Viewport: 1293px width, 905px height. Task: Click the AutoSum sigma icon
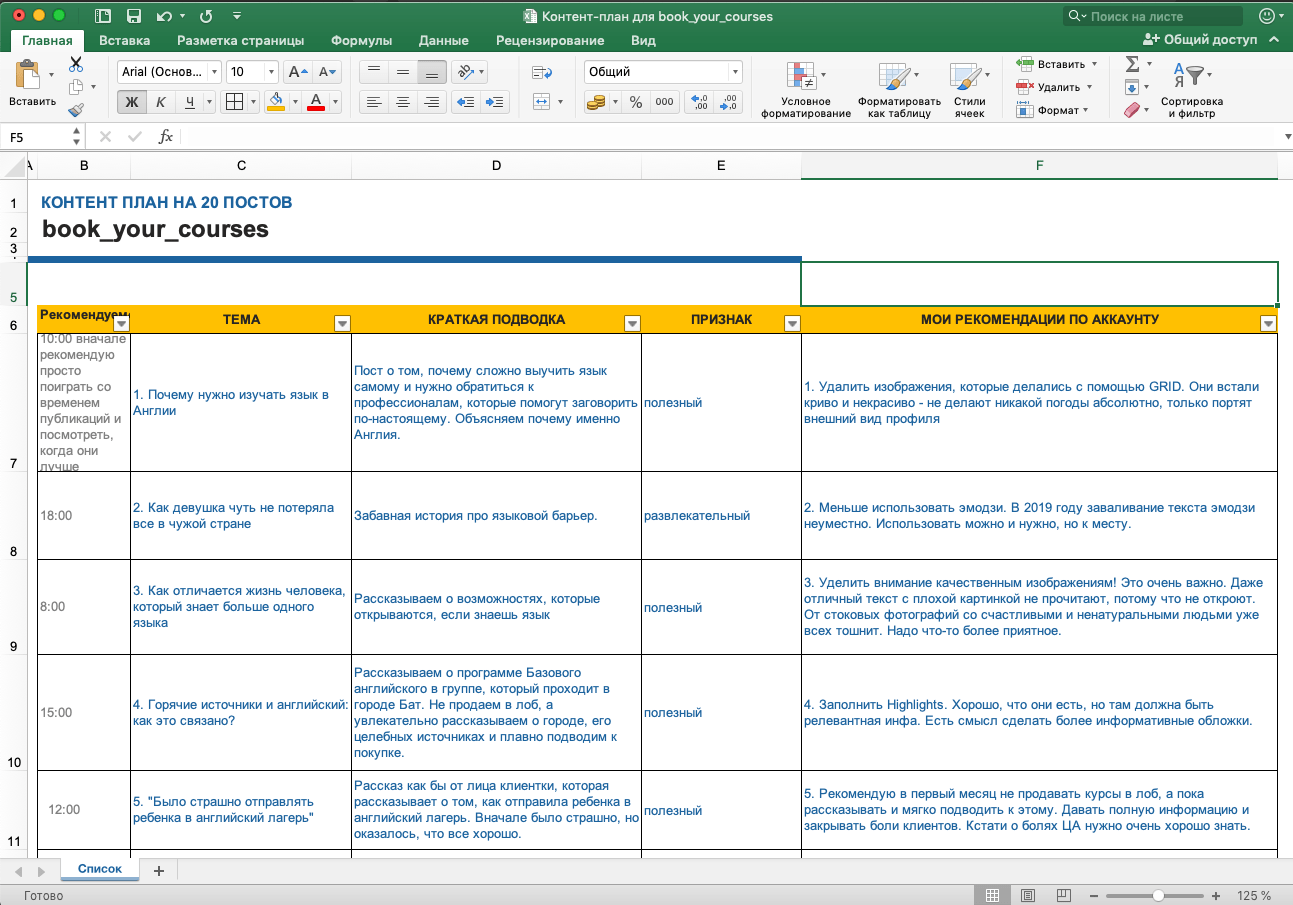point(1132,64)
